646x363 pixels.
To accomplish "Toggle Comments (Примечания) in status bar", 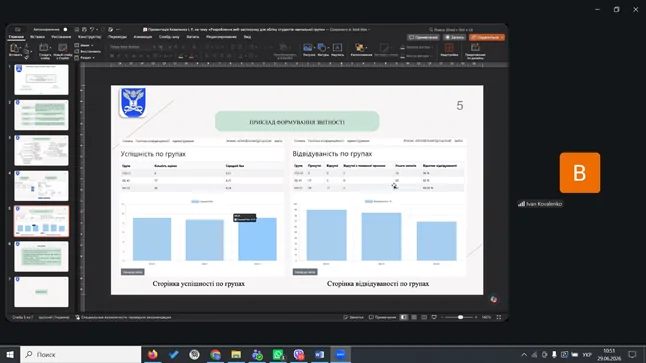I will point(382,317).
